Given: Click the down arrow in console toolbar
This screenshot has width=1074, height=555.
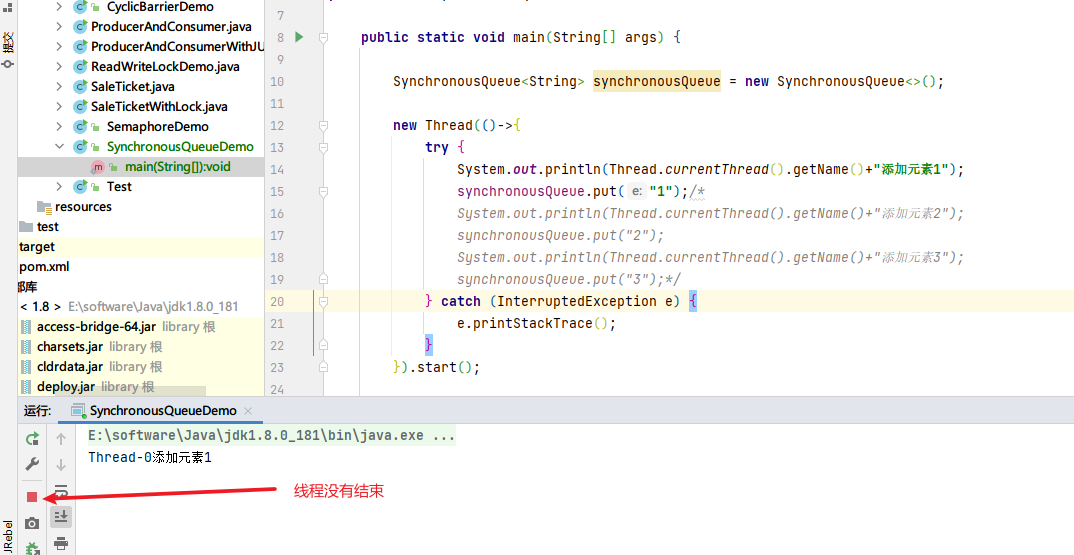Looking at the screenshot, I should tap(61, 464).
